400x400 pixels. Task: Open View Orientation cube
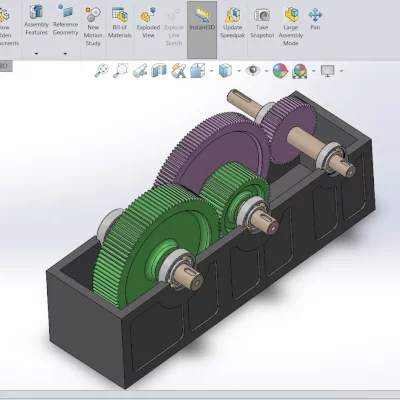click(x=197, y=71)
